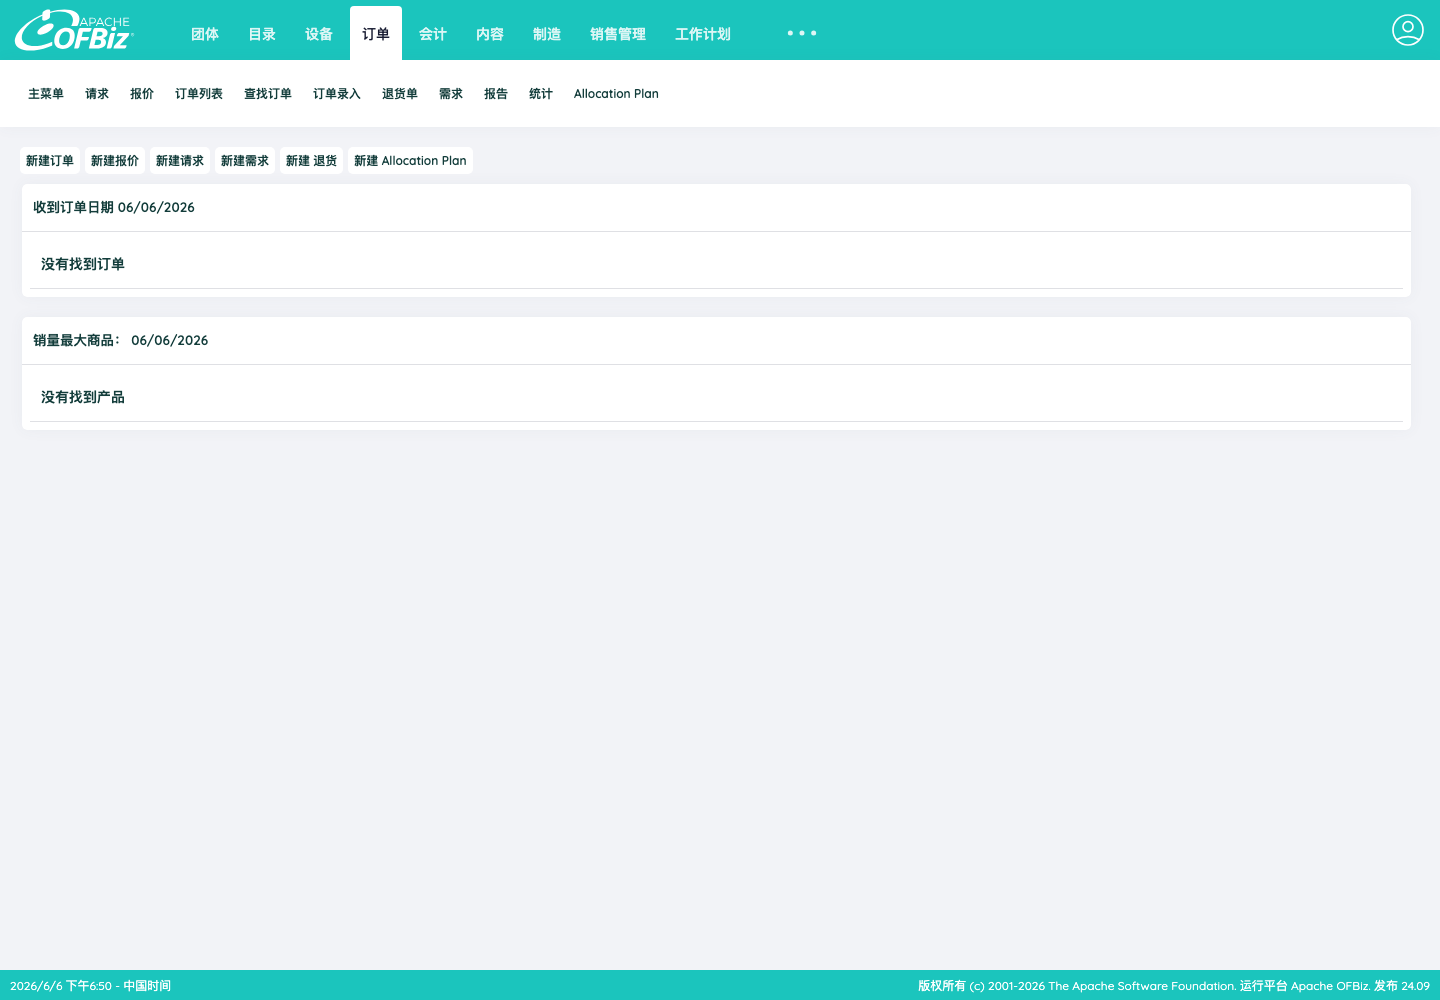This screenshot has width=1440, height=1000.
Task: Go to the 内容 application tab
Action: [490, 34]
